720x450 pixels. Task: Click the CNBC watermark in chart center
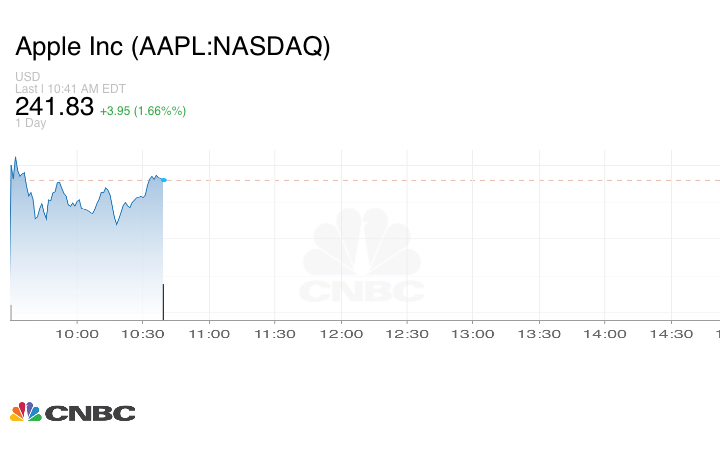tap(363, 260)
